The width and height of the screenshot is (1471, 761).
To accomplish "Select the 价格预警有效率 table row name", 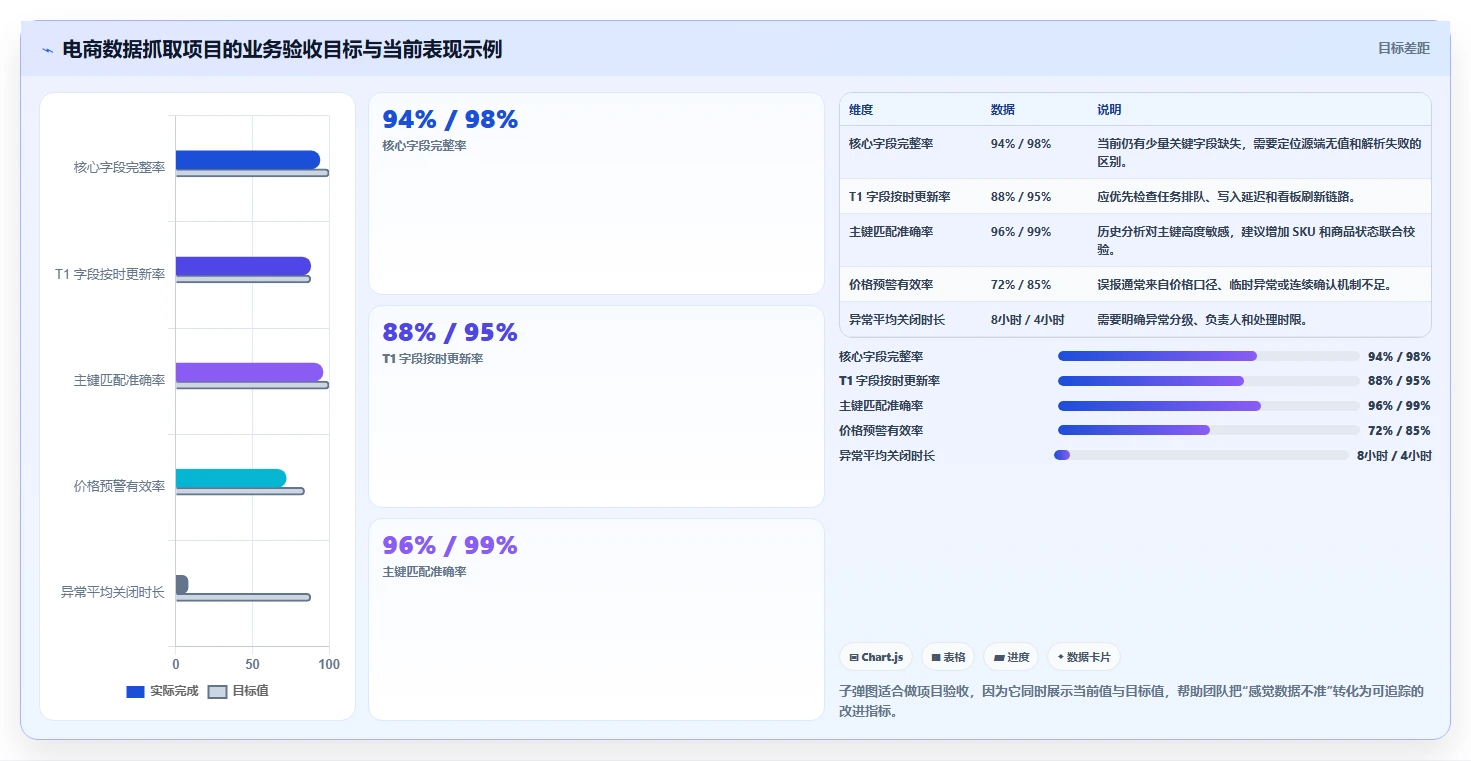I will [x=891, y=285].
